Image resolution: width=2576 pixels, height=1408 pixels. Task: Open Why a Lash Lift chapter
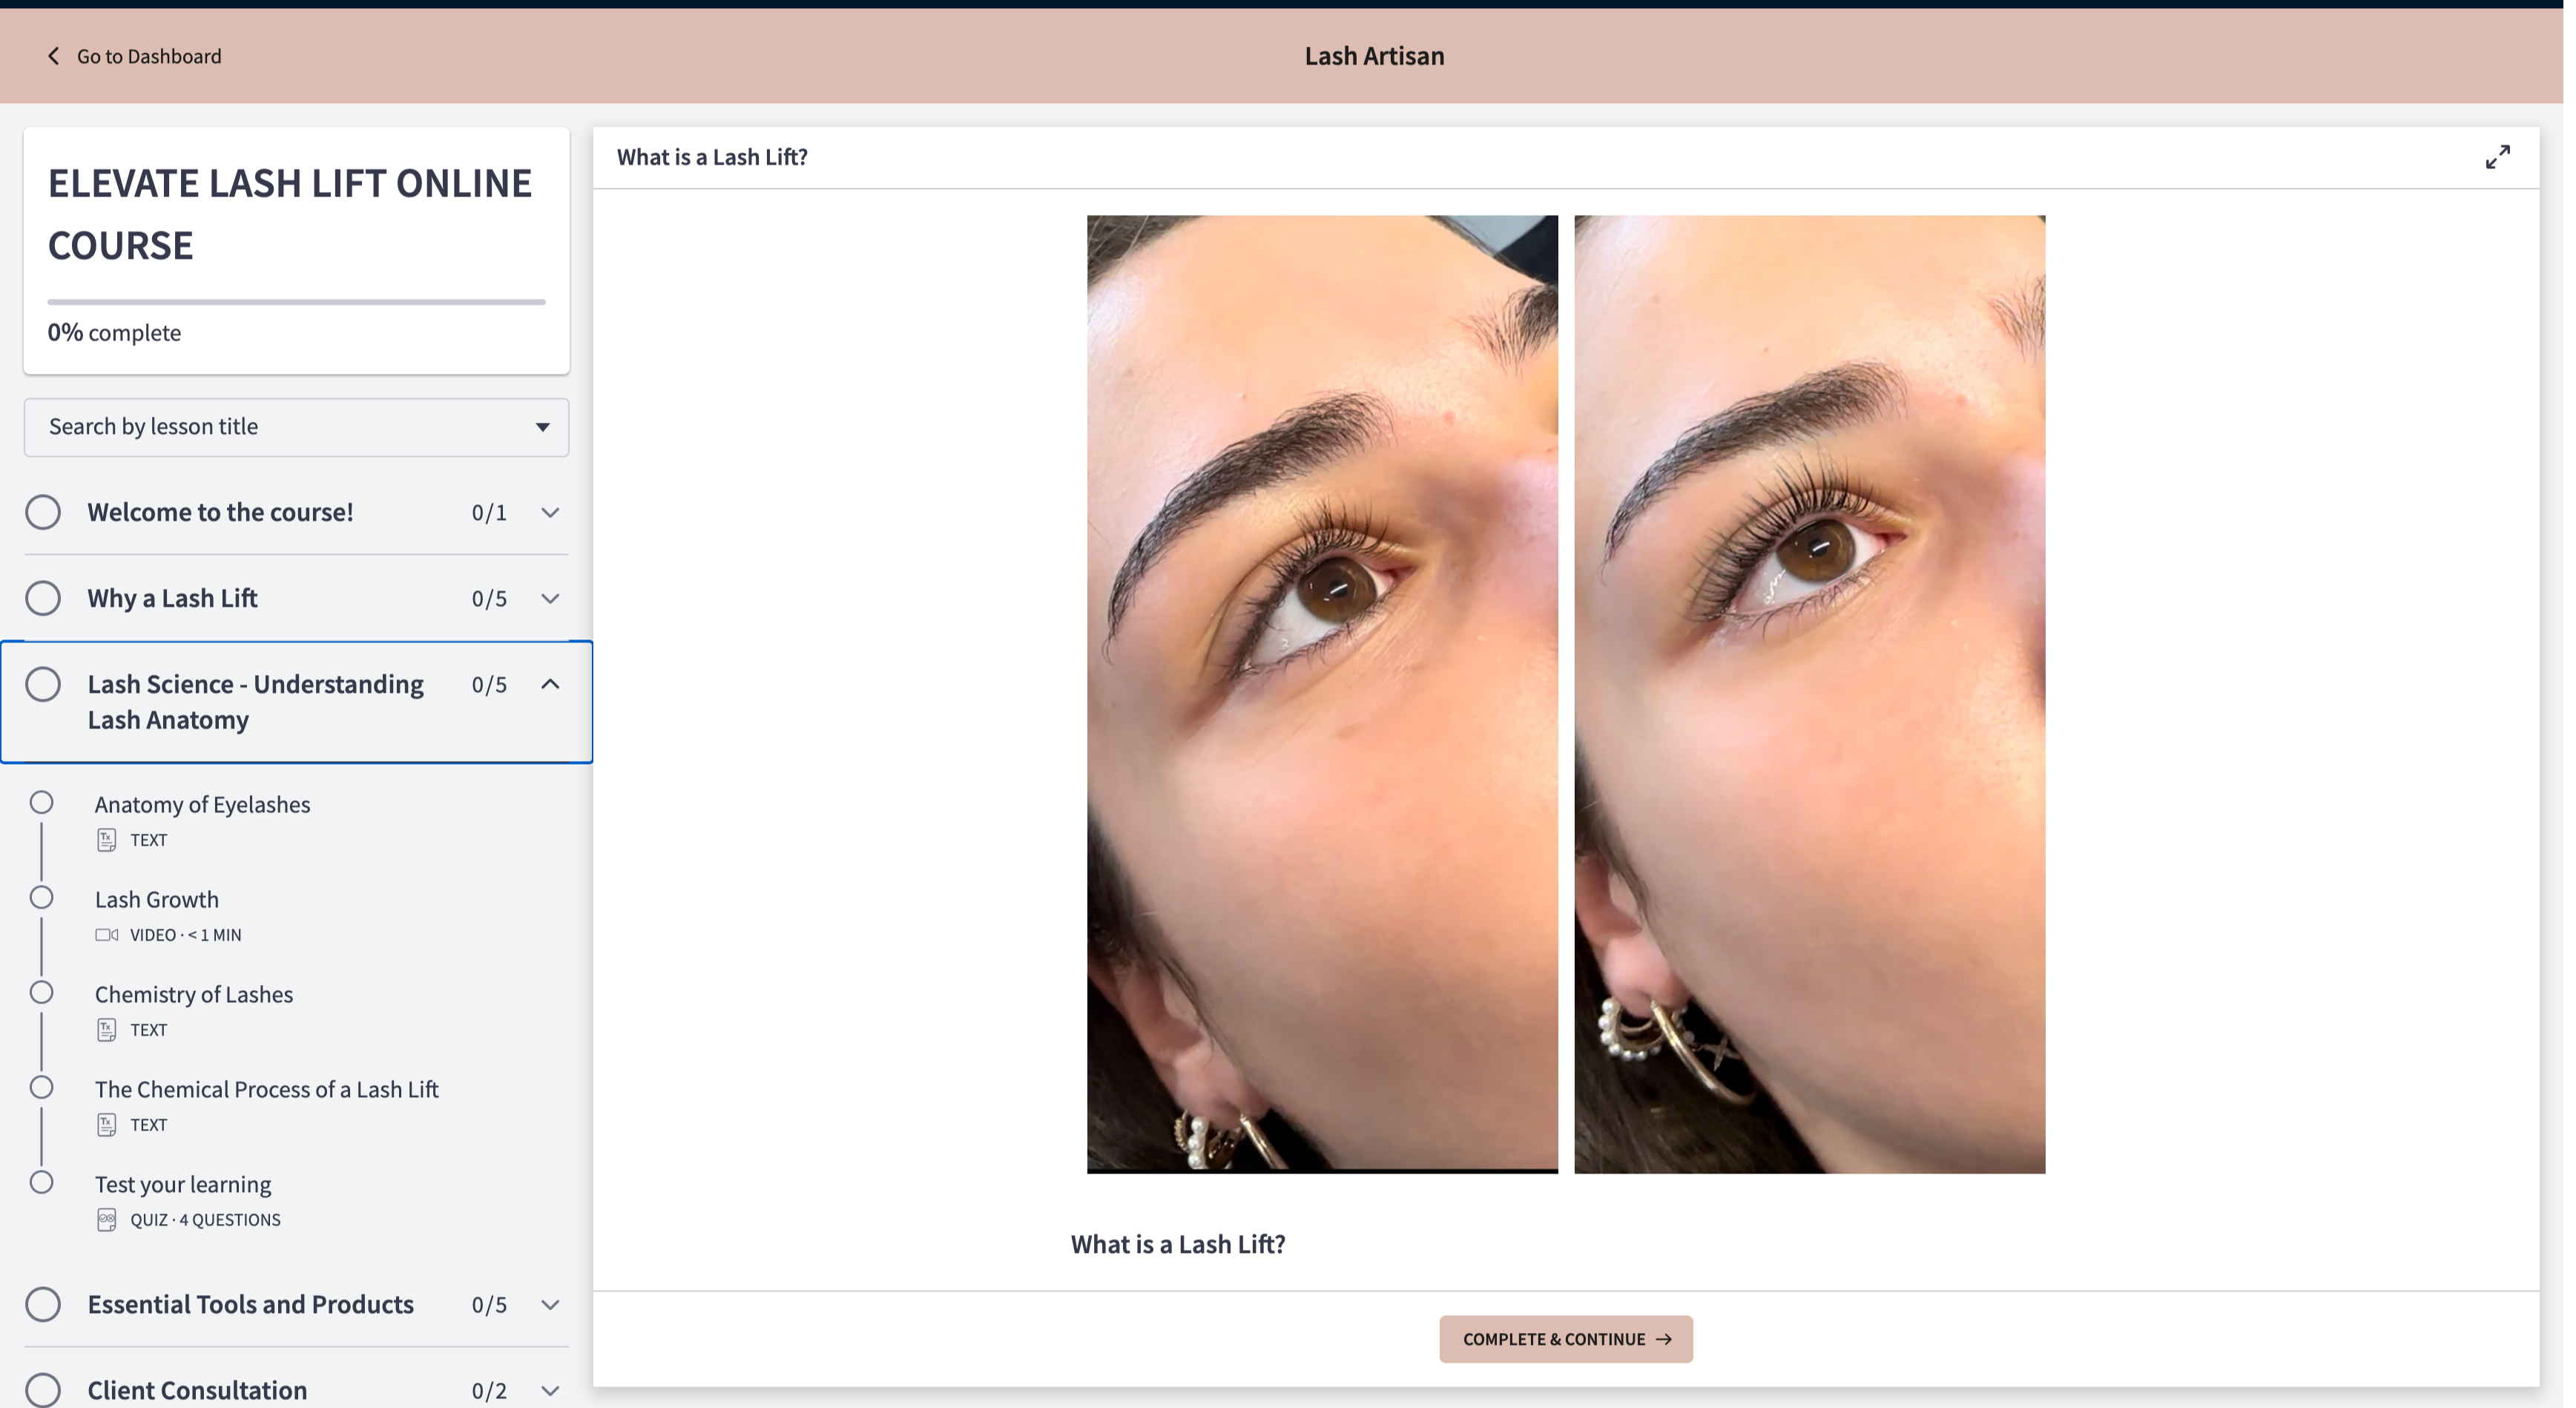297,598
